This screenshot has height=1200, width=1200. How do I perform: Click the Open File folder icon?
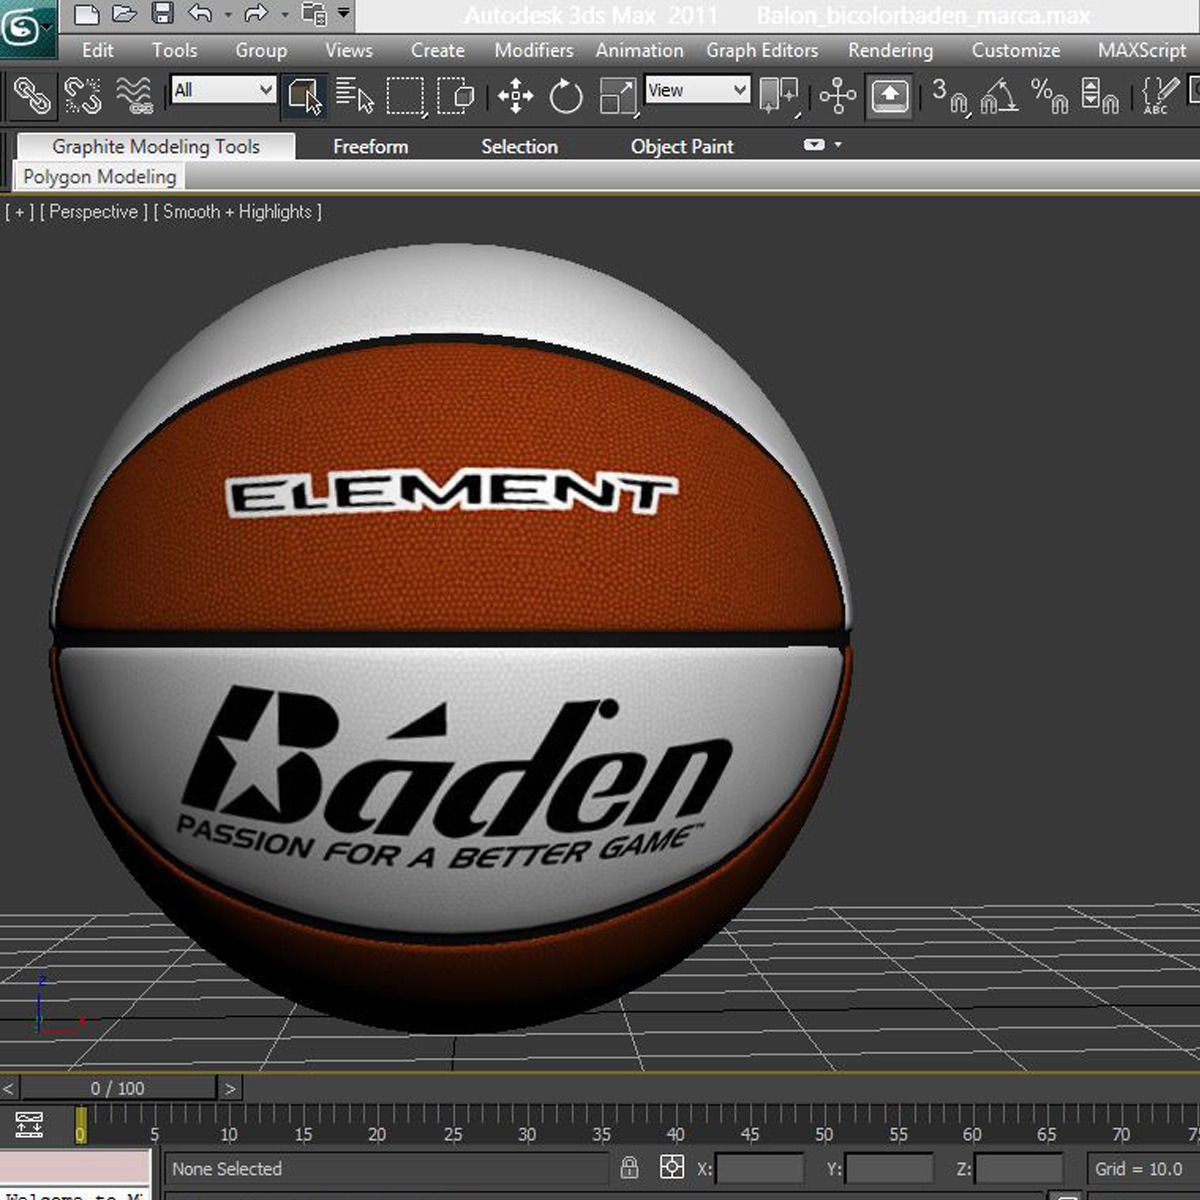click(125, 14)
